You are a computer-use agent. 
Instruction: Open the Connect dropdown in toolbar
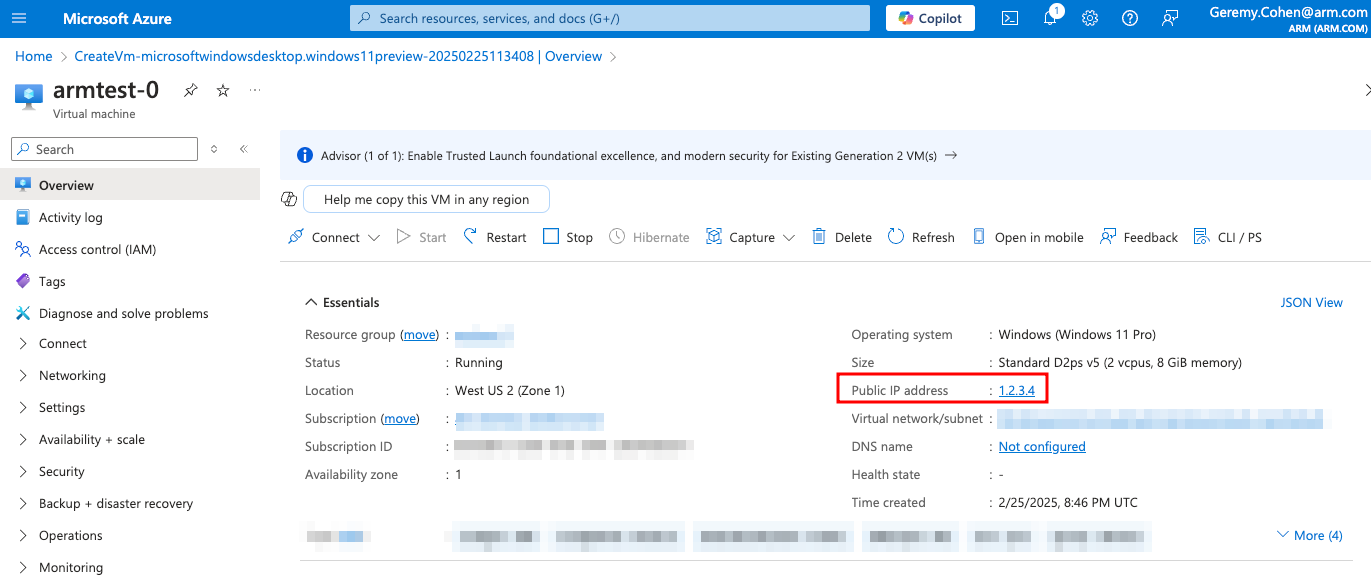click(x=334, y=237)
